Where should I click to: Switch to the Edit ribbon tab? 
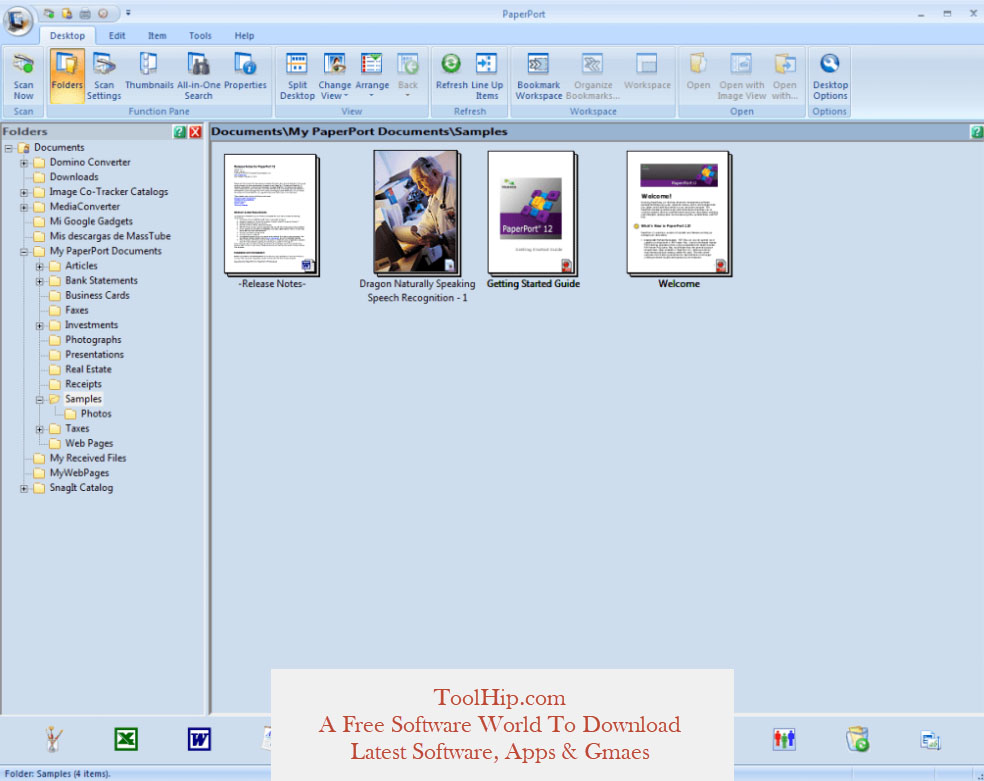117,36
